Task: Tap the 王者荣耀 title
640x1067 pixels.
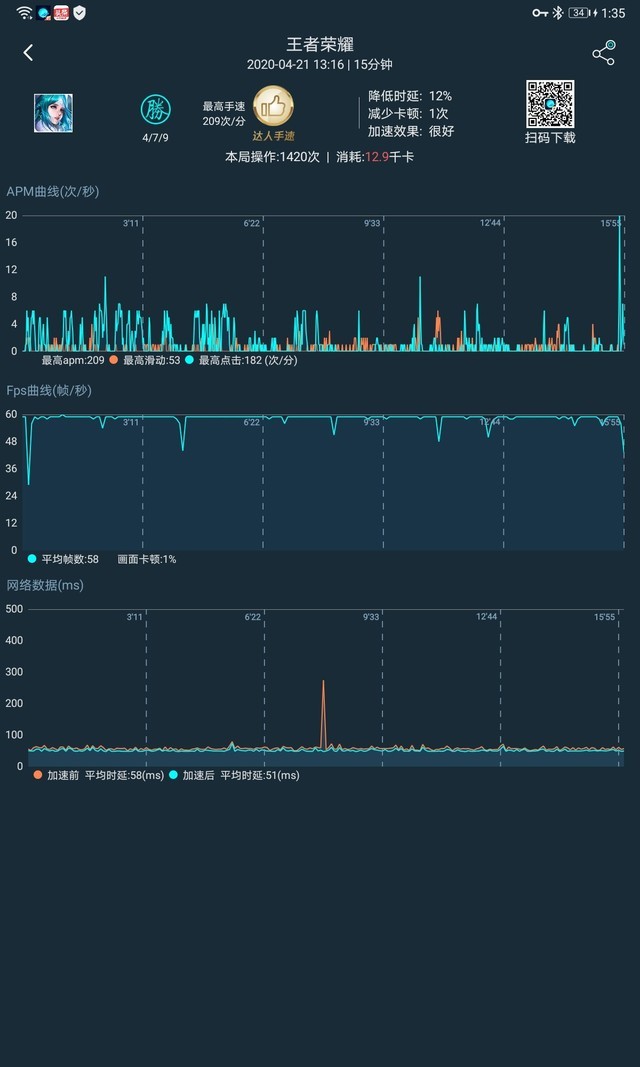Action: click(x=320, y=45)
